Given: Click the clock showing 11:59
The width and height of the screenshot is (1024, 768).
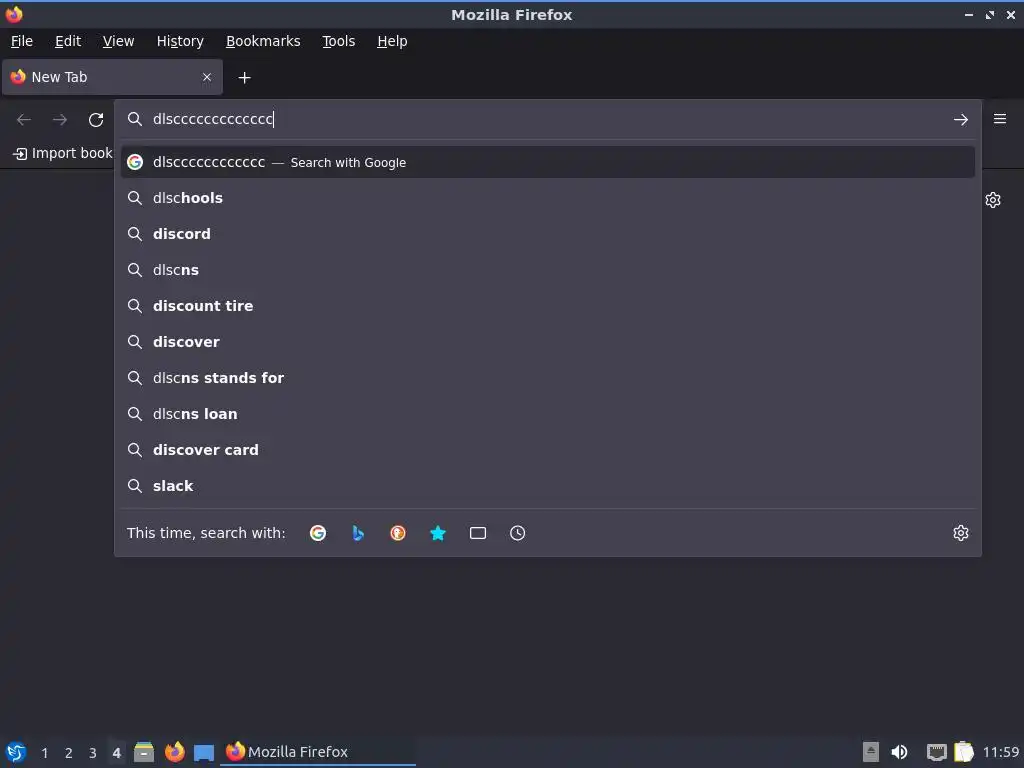Looking at the screenshot, I should pos(1001,752).
